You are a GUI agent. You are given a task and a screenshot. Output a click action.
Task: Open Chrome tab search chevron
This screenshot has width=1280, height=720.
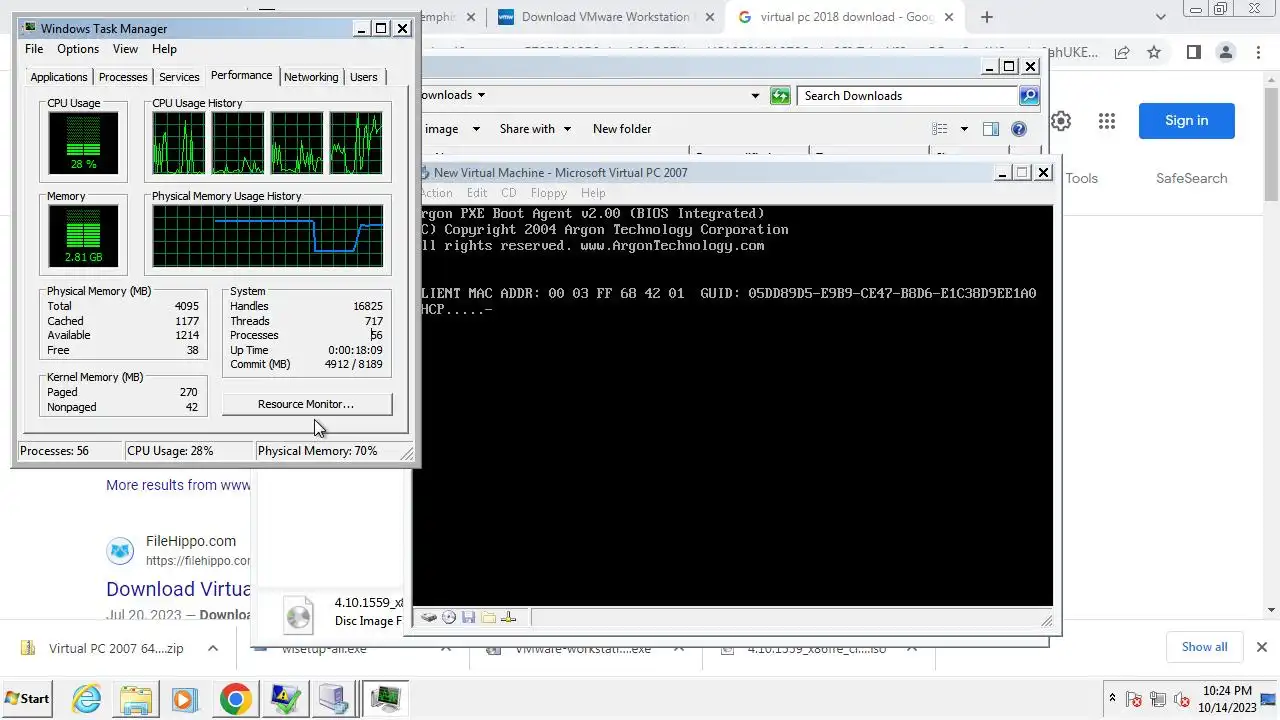click(1161, 17)
